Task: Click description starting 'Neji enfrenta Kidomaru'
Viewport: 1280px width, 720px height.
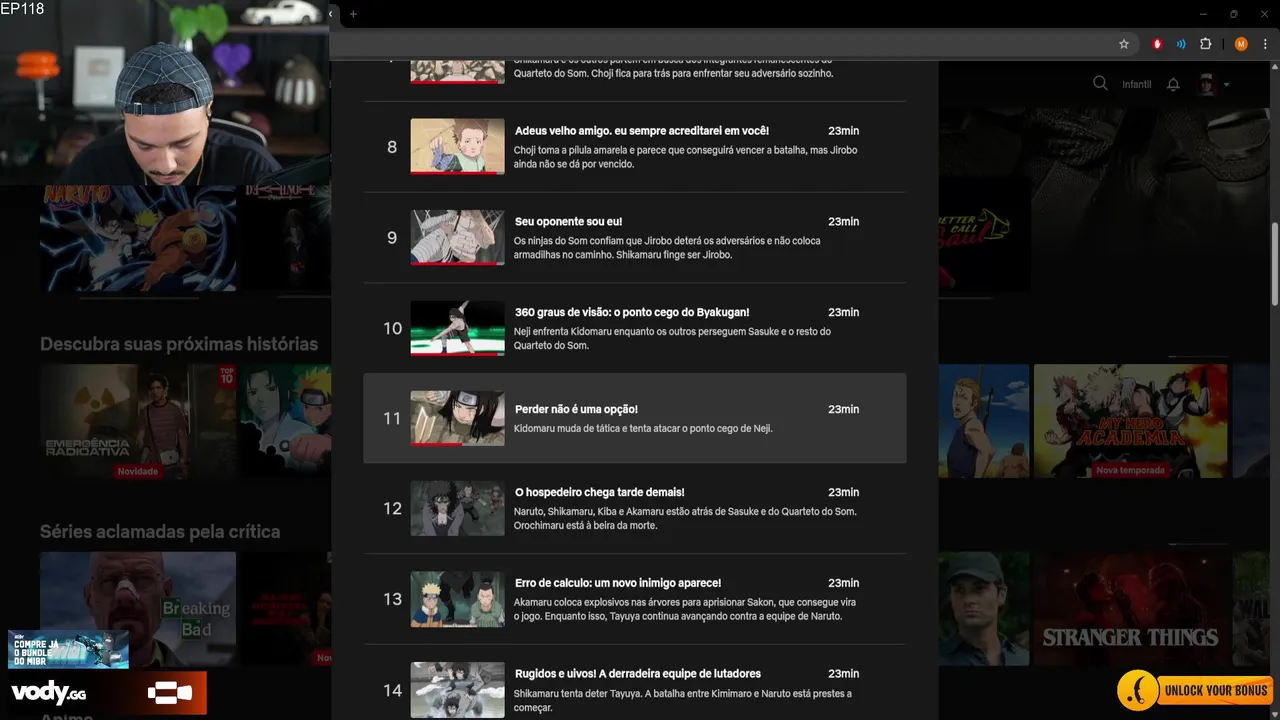Action: pyautogui.click(x=672, y=339)
